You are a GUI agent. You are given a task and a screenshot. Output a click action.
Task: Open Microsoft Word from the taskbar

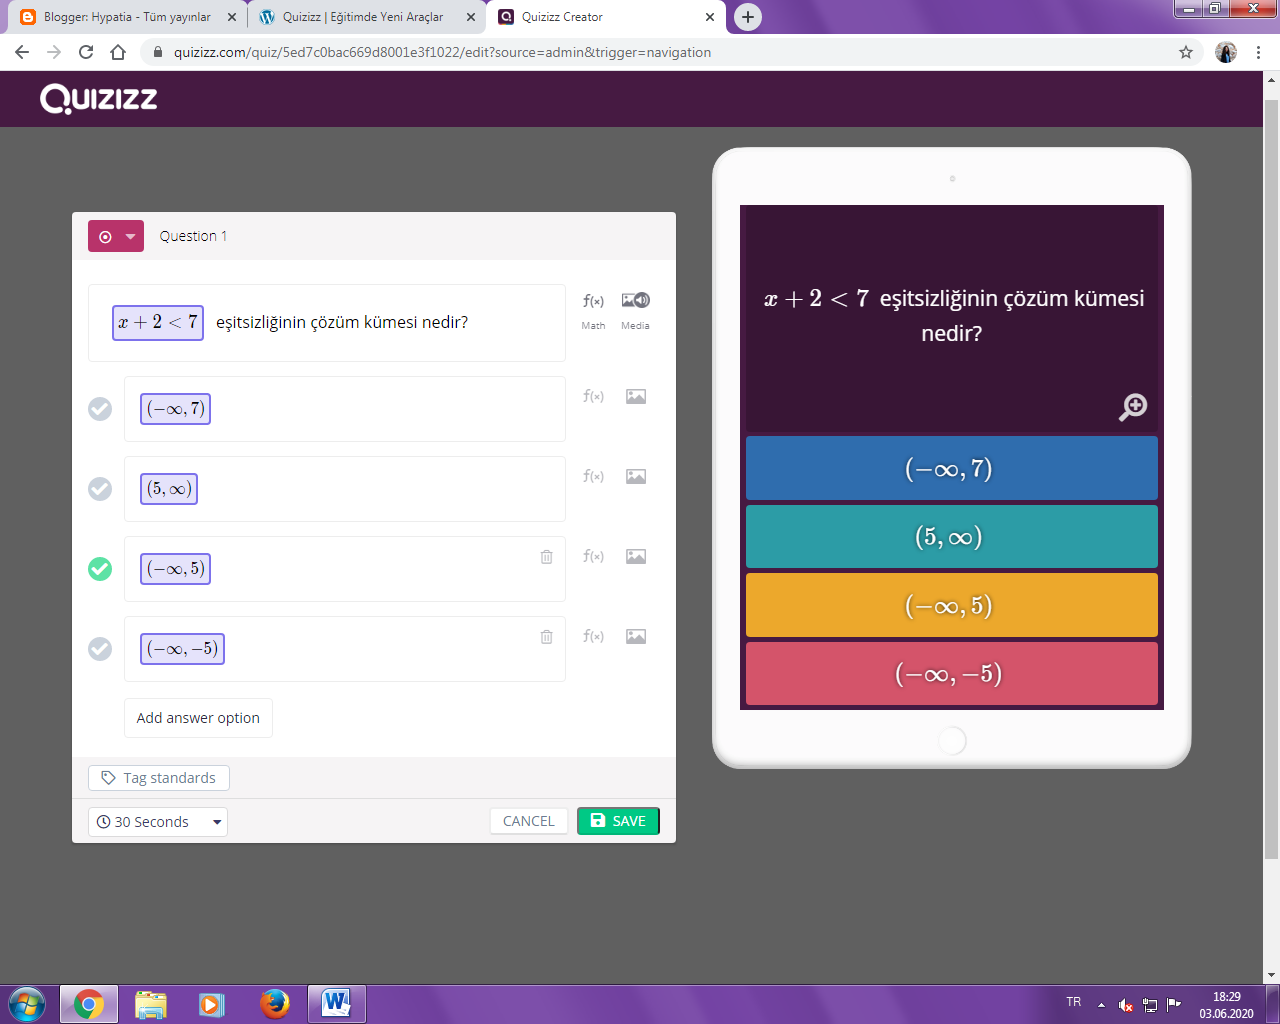pyautogui.click(x=337, y=1003)
